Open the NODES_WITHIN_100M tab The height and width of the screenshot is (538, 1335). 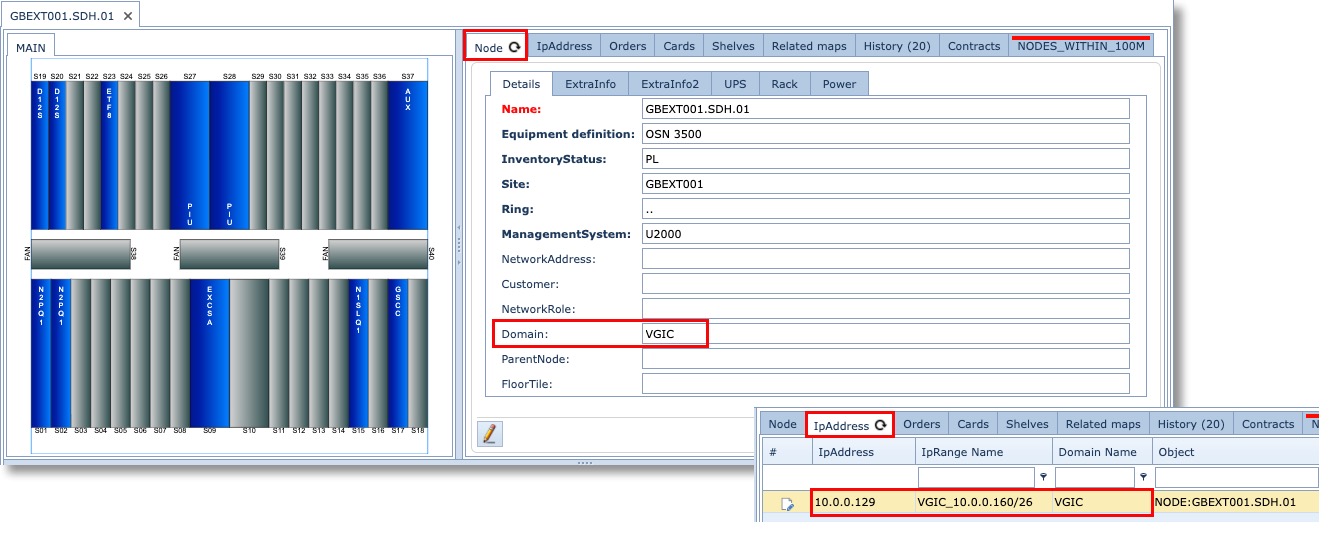[1080, 46]
